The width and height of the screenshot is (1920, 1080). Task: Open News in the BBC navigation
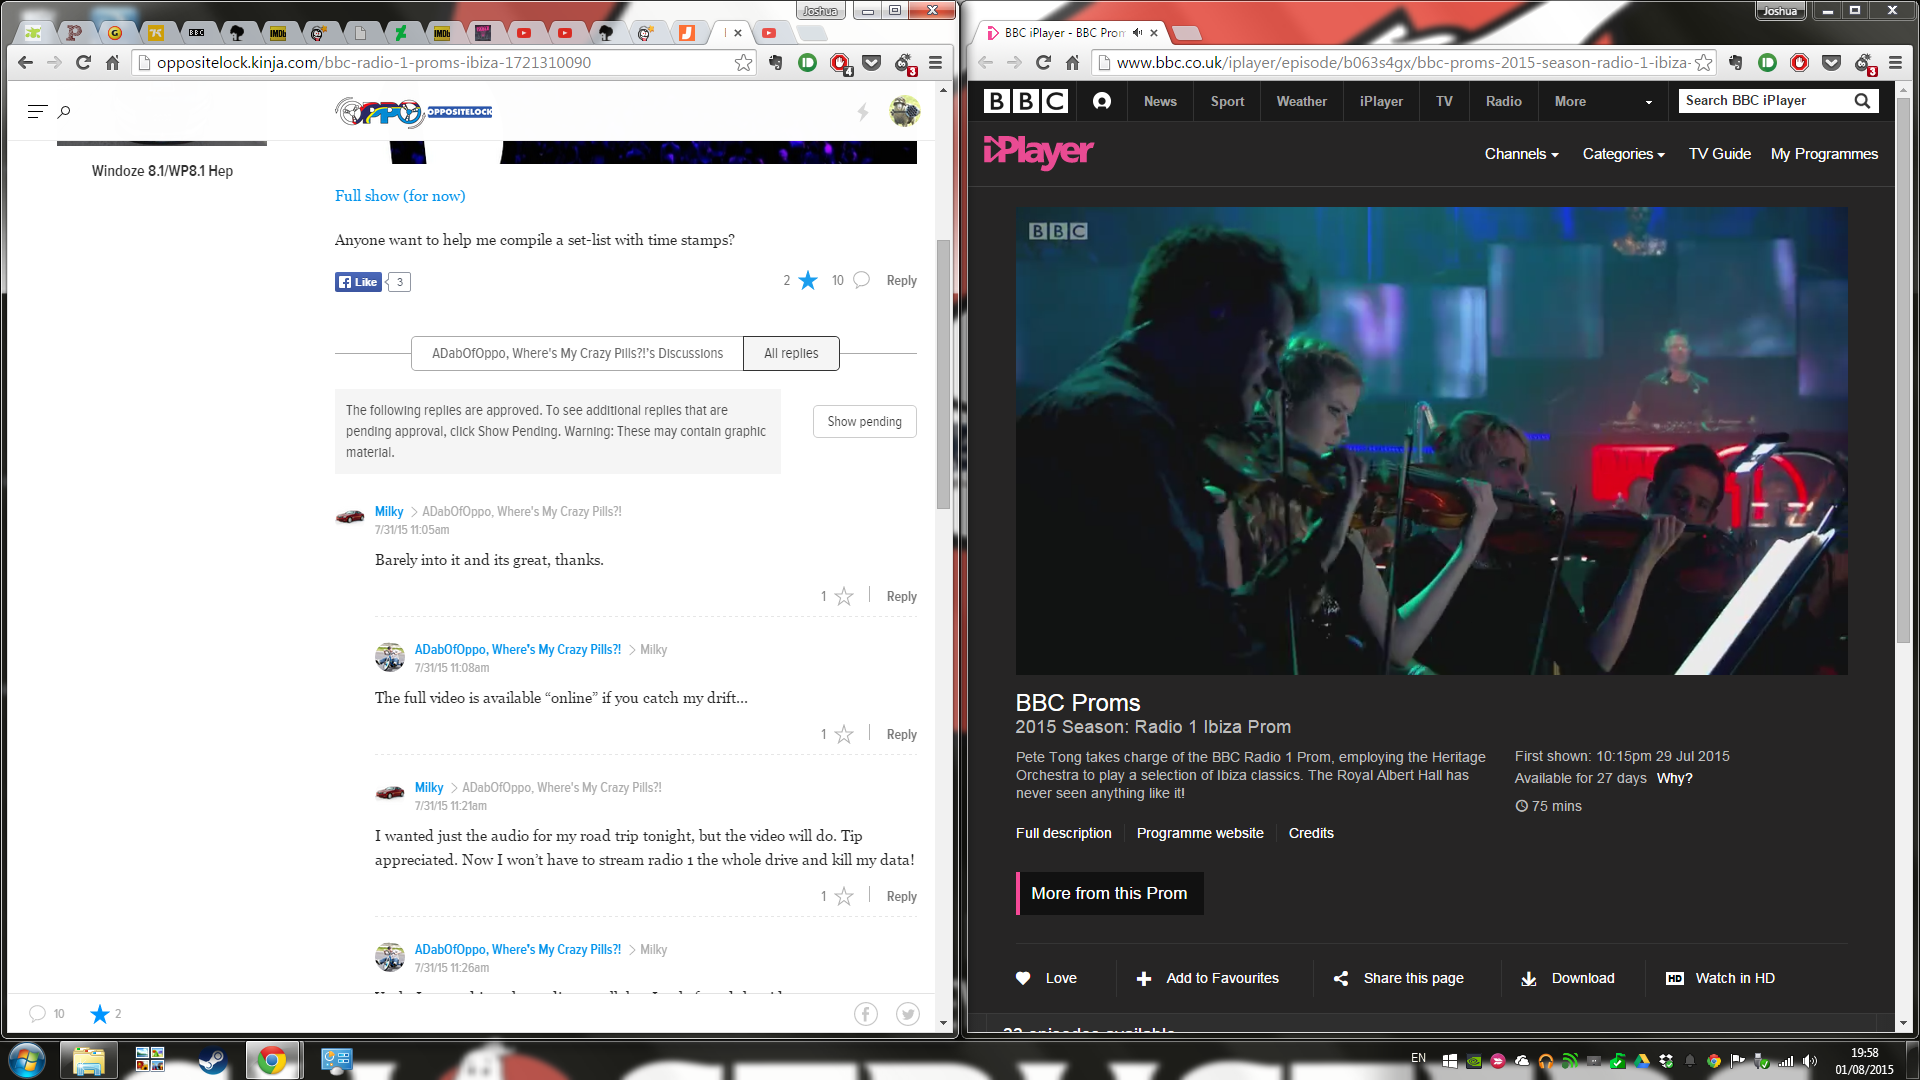click(1160, 101)
